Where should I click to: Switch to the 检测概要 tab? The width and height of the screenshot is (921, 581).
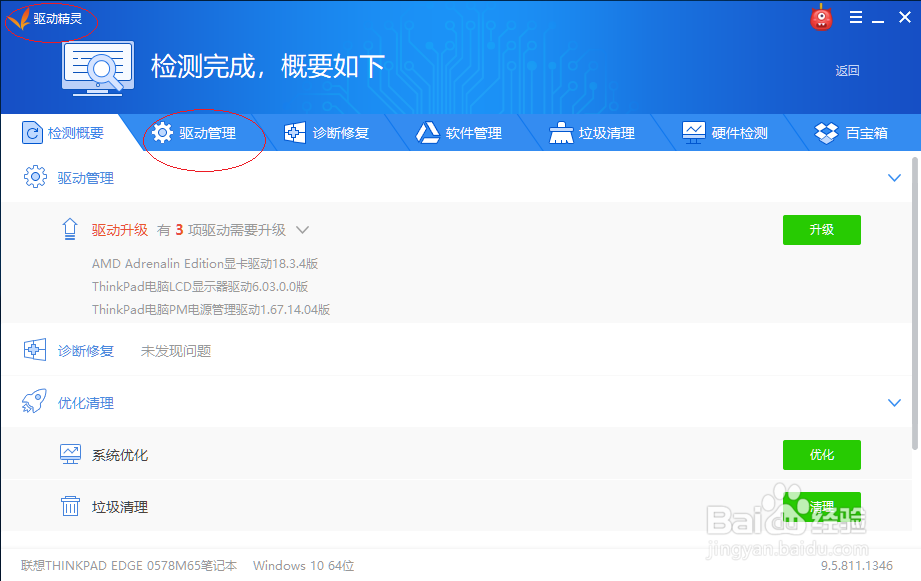(x=65, y=132)
